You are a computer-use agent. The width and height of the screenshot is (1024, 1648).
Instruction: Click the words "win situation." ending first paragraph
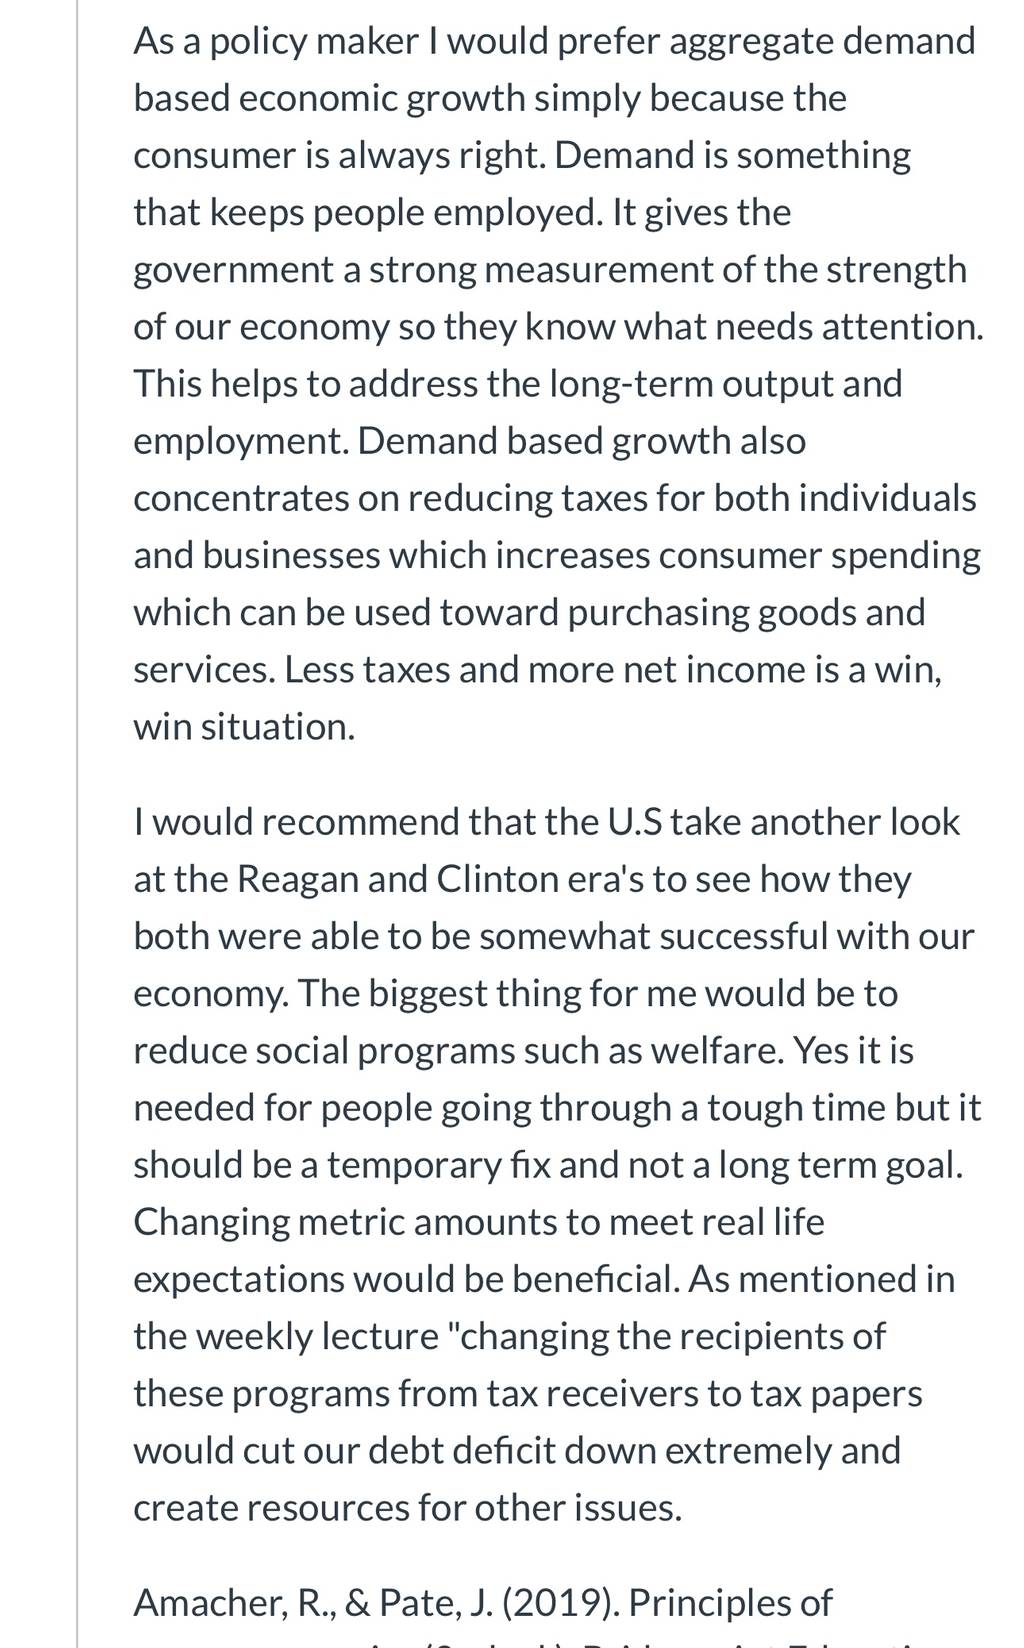point(244,727)
